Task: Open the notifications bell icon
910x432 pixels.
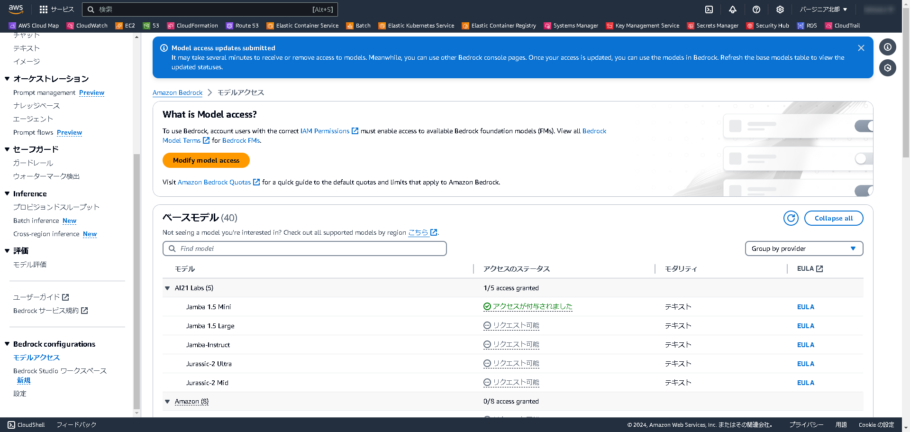Action: click(732, 9)
